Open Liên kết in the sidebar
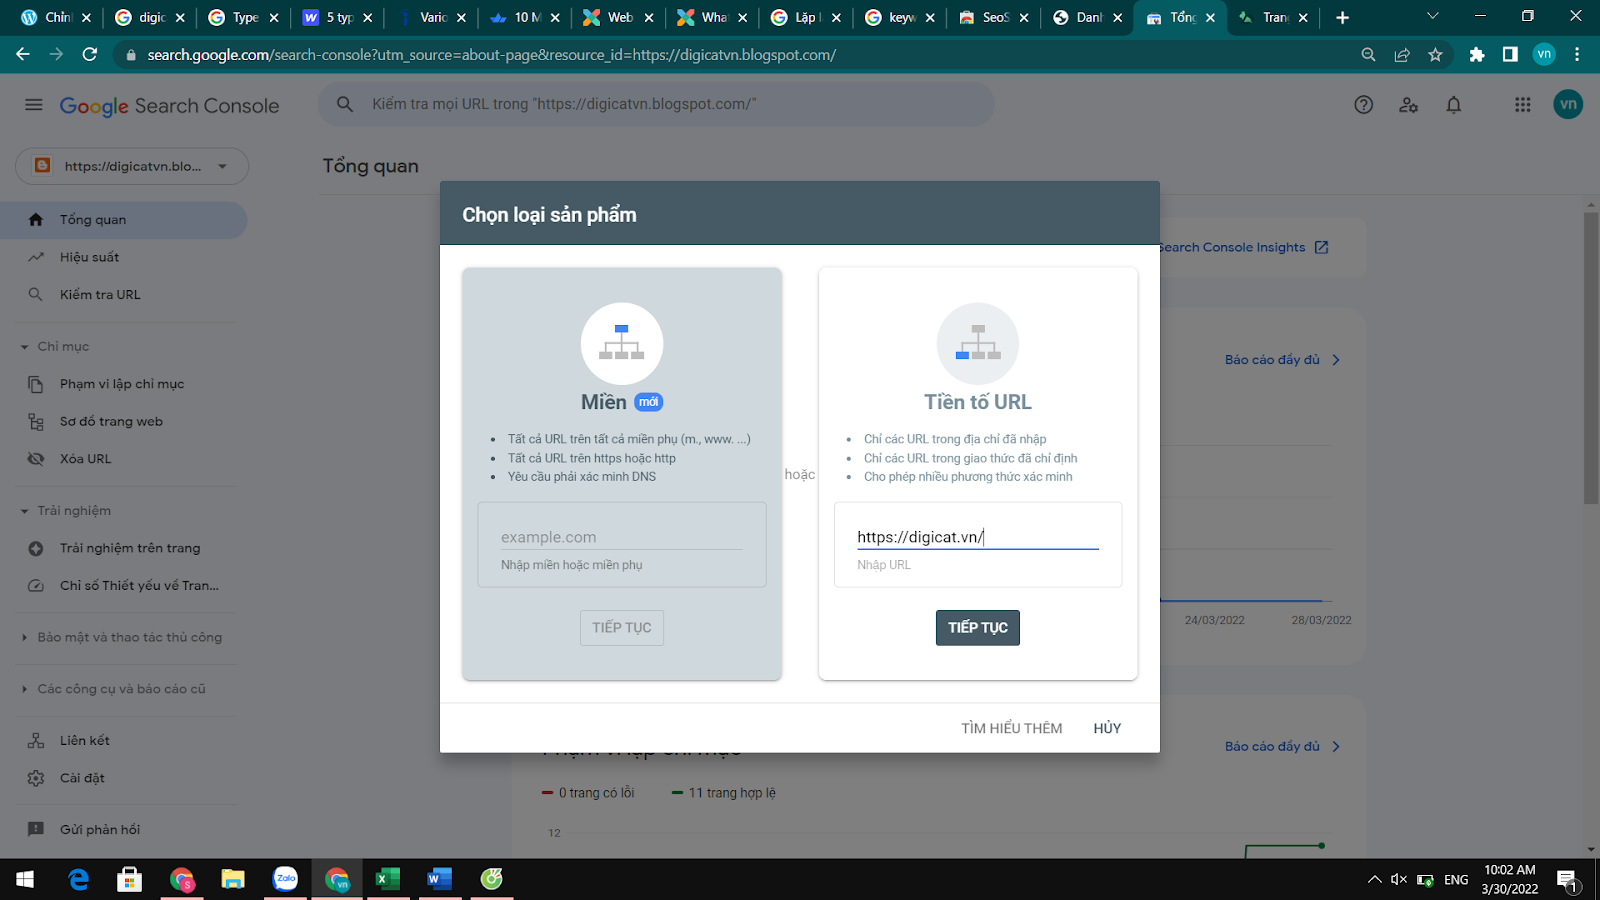Image resolution: width=1600 pixels, height=900 pixels. point(123,741)
